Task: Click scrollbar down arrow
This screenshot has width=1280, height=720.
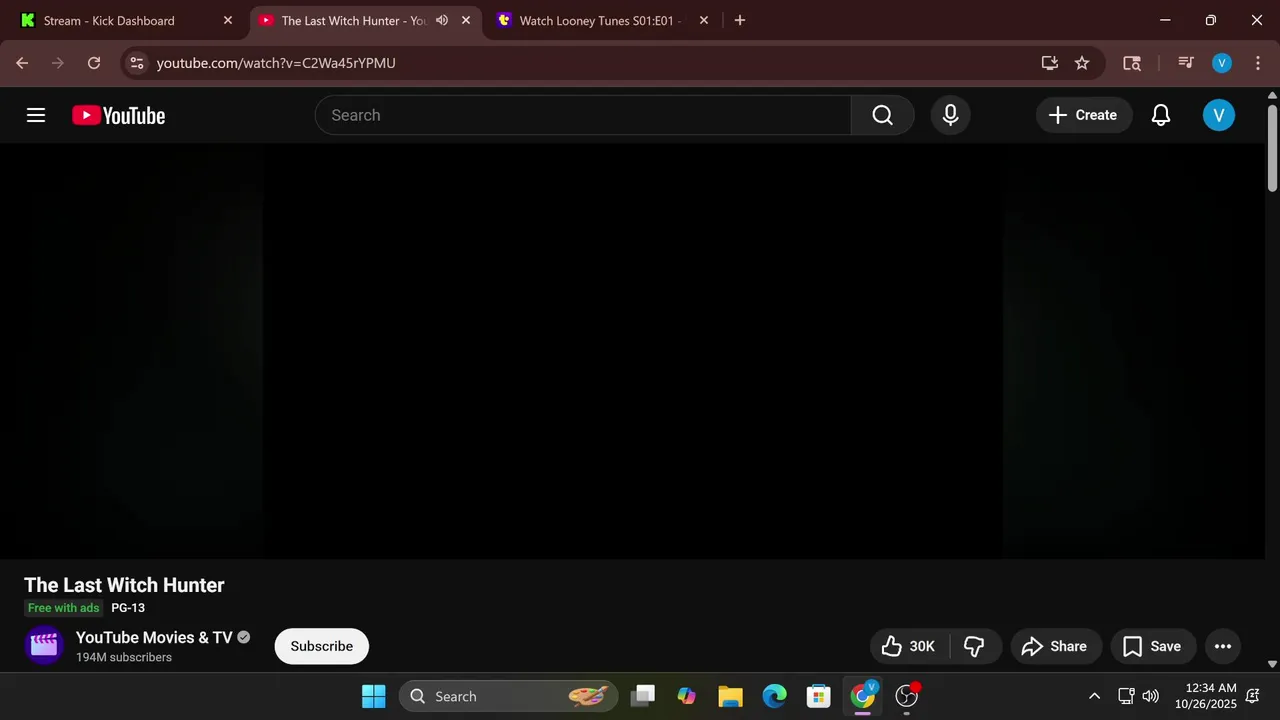Action: (1272, 664)
